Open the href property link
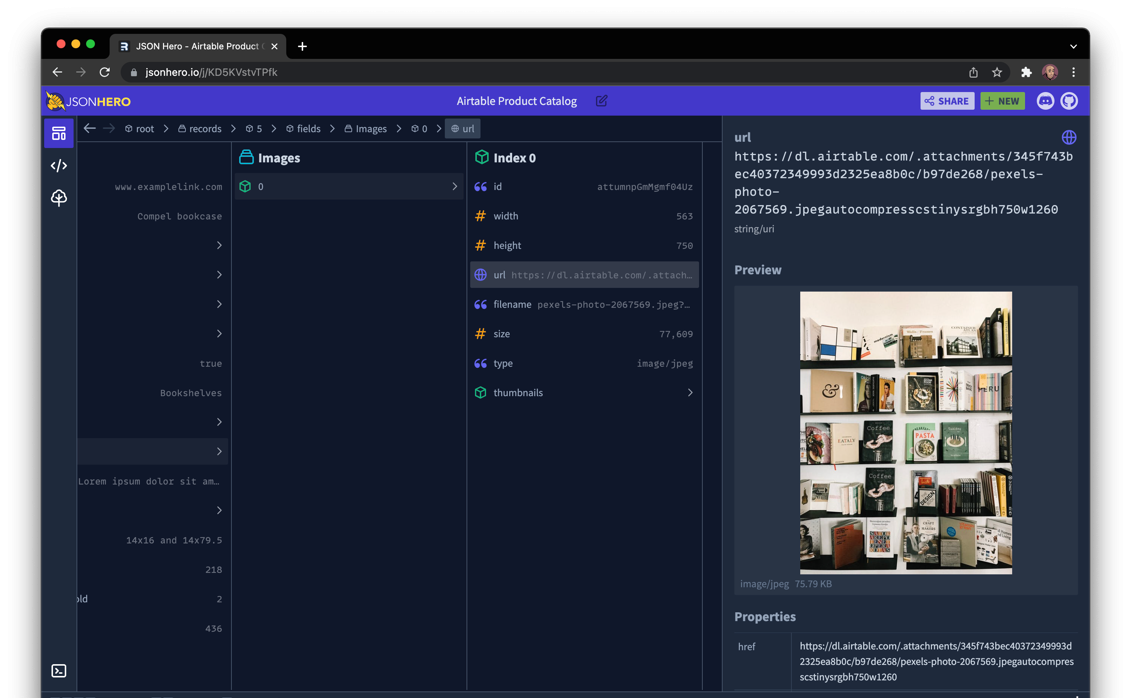1130x698 pixels. point(936,661)
